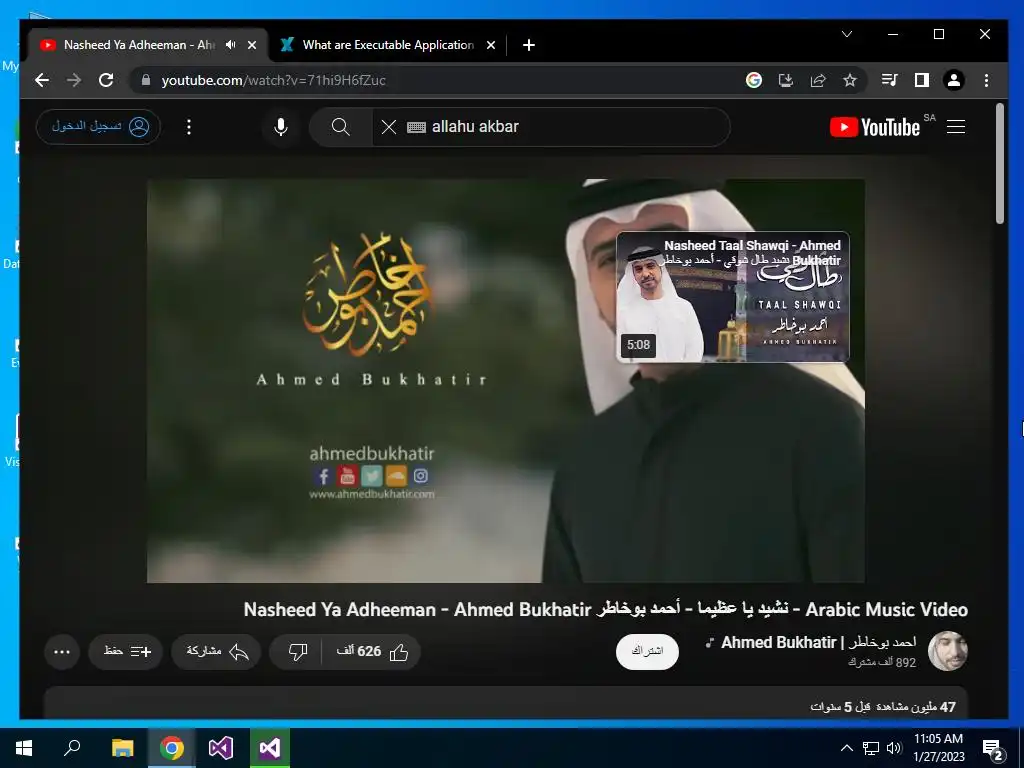Open network icon in system tray
1024x768 pixels.
pos(871,748)
